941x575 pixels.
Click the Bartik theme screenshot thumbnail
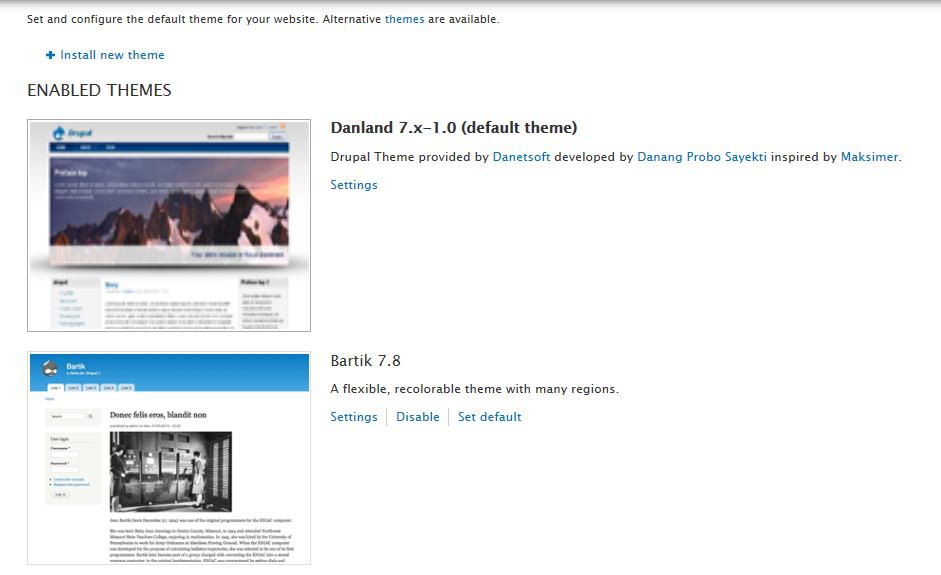click(x=169, y=458)
